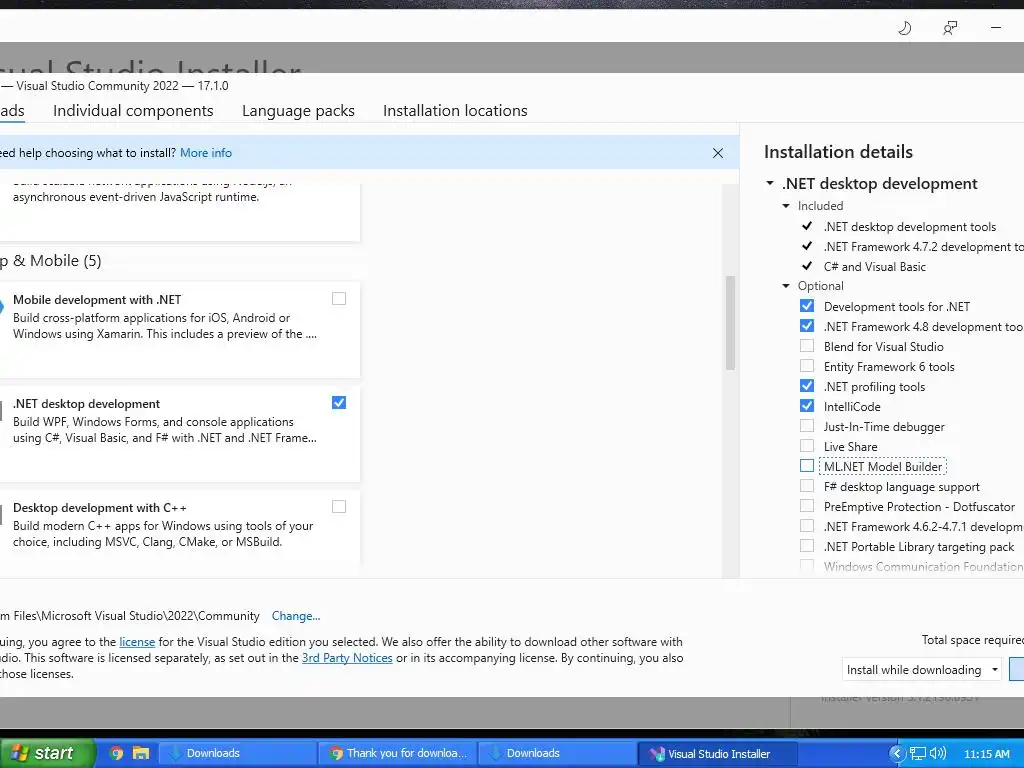Activate Visual Studio Installer taskbar item
This screenshot has height=768, width=1024.
(x=717, y=753)
